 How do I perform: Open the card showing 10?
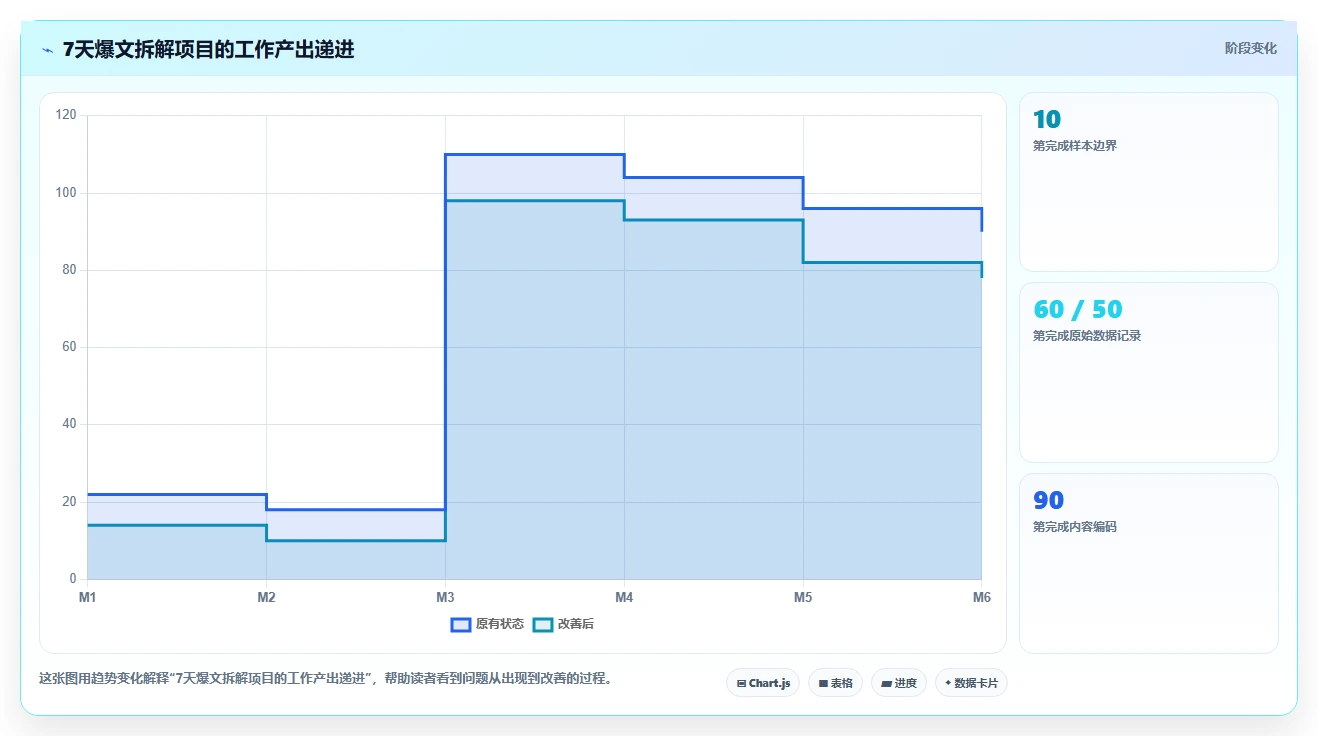click(x=1148, y=182)
